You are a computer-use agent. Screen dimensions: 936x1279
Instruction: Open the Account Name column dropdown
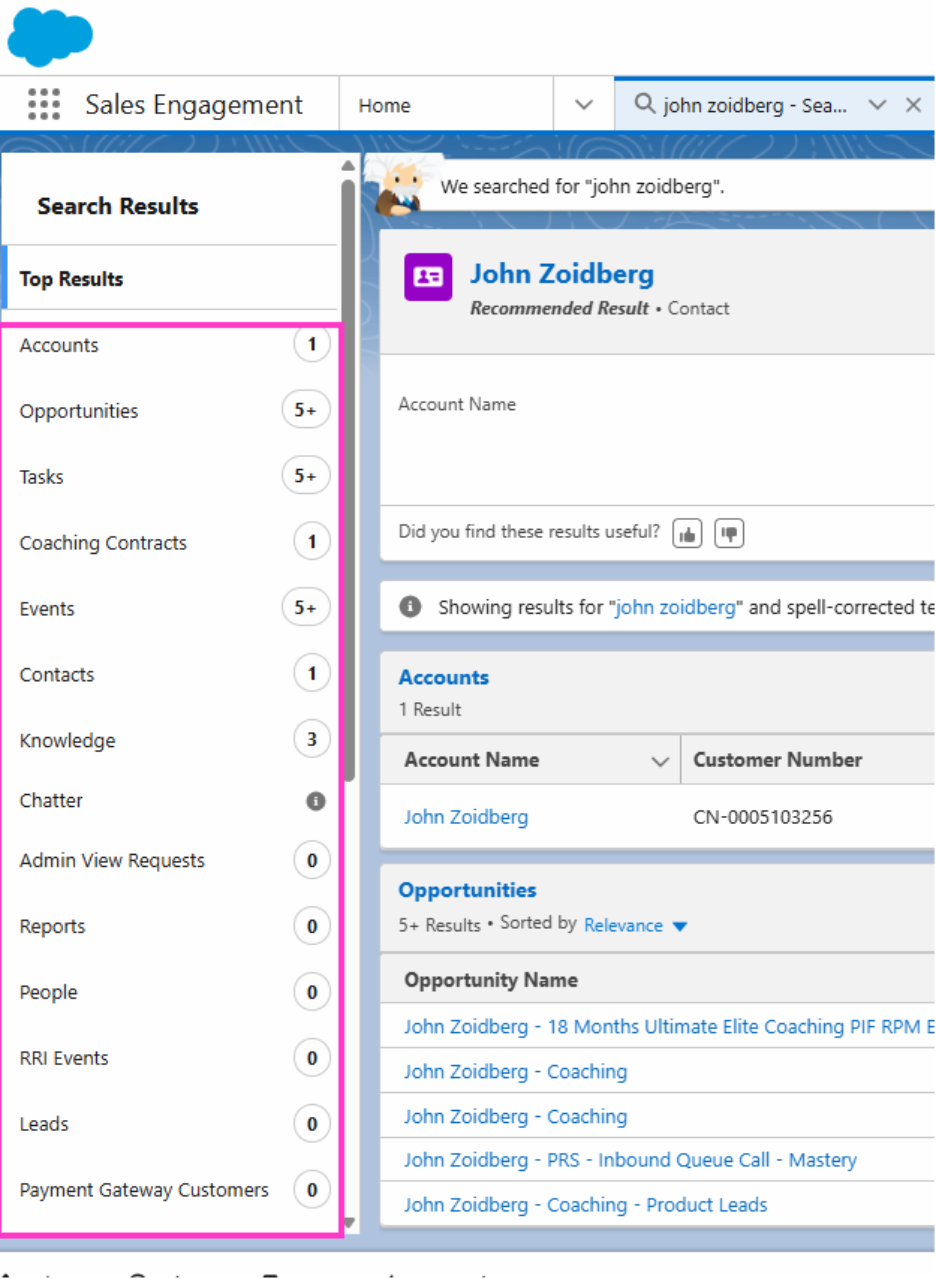click(x=660, y=761)
